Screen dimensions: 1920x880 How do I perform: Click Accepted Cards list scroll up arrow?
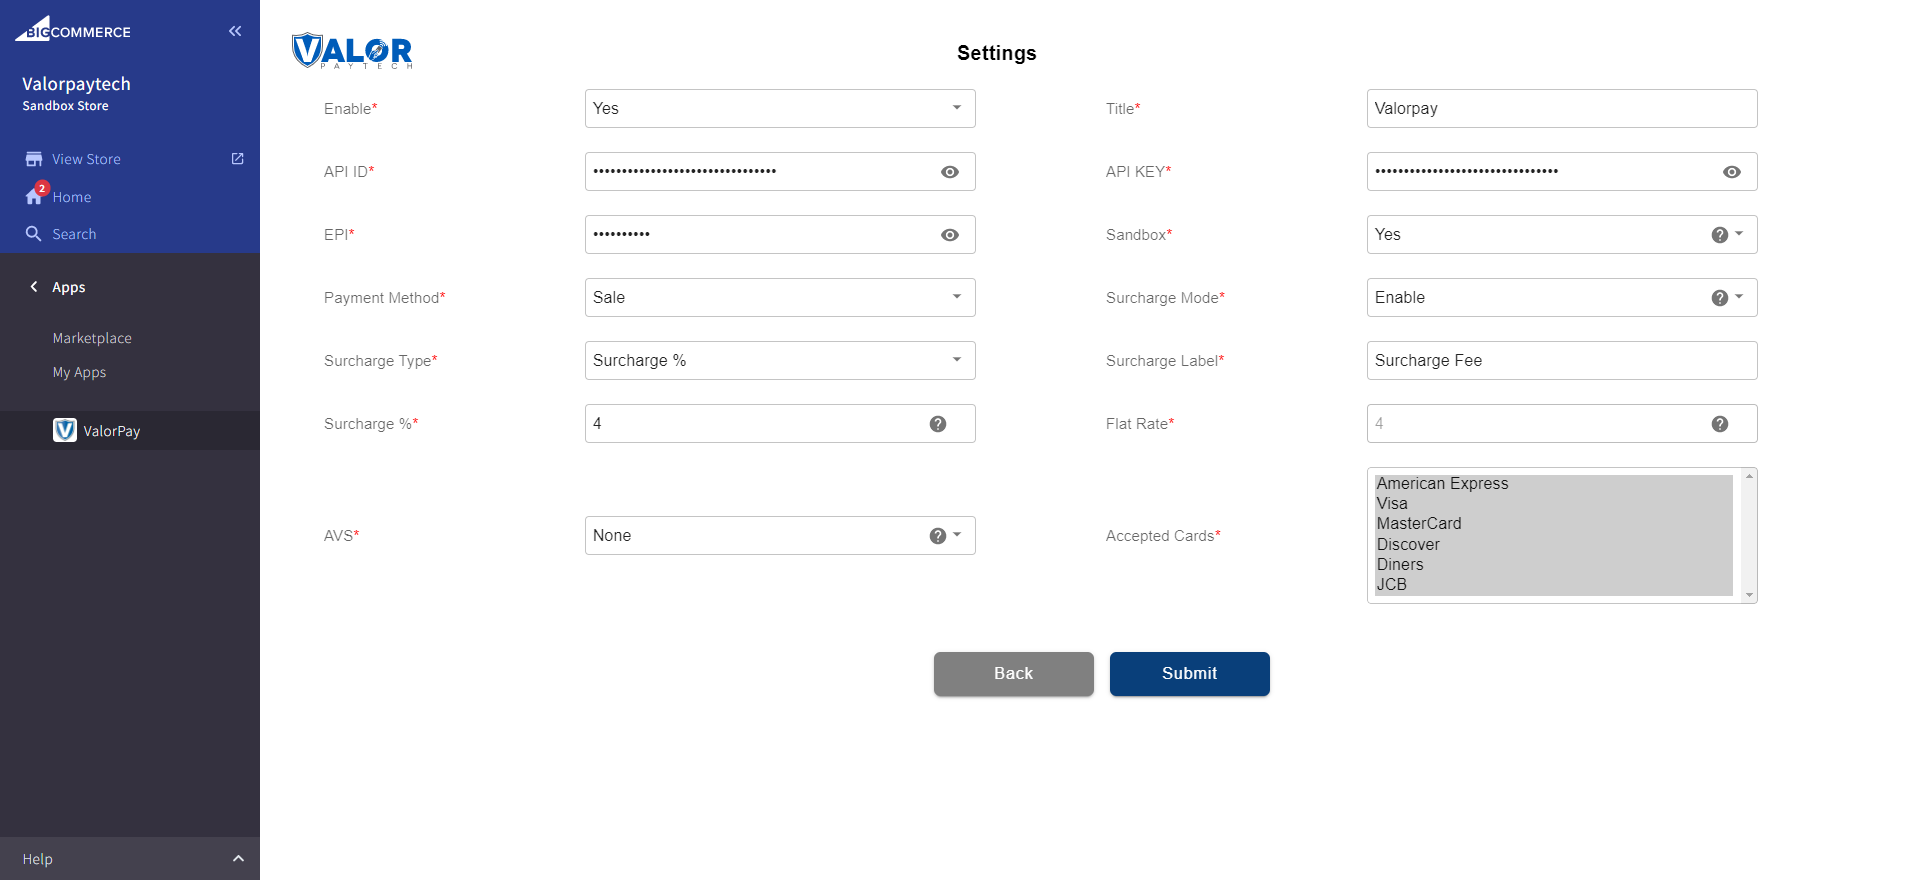[1749, 476]
